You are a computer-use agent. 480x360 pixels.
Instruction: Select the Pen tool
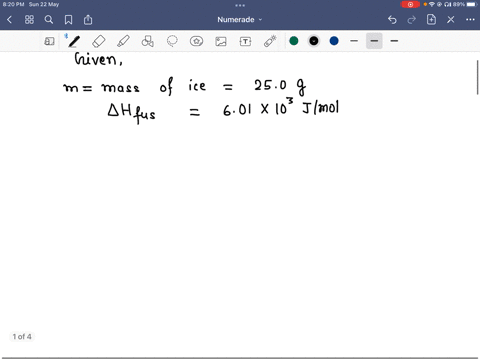pos(74,41)
